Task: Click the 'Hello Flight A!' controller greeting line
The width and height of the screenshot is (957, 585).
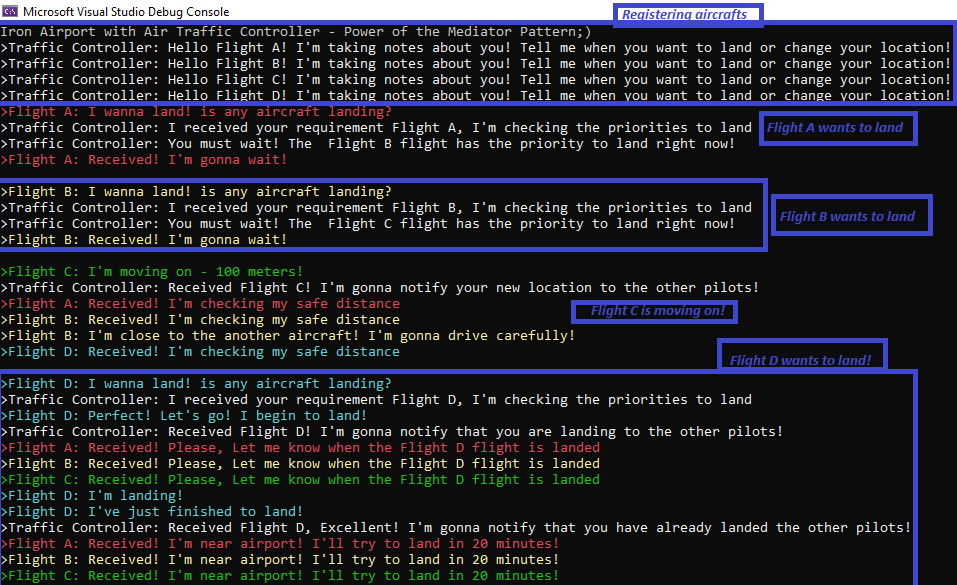Action: tap(475, 48)
